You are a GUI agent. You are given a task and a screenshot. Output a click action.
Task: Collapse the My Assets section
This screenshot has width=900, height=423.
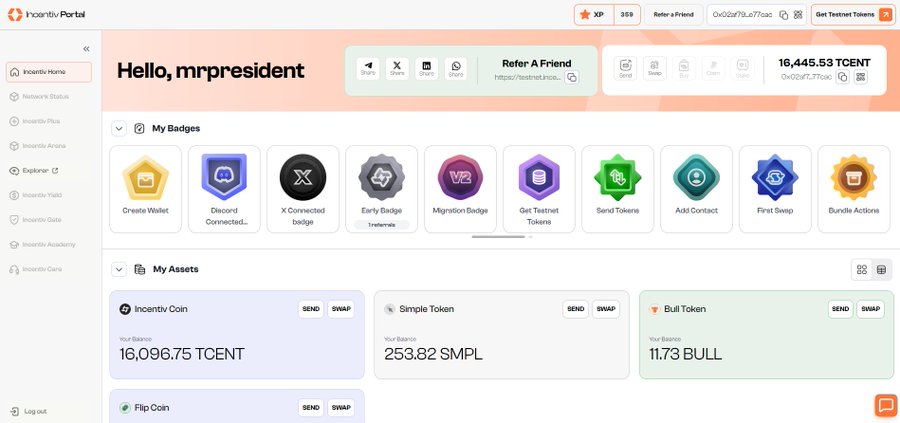119,269
